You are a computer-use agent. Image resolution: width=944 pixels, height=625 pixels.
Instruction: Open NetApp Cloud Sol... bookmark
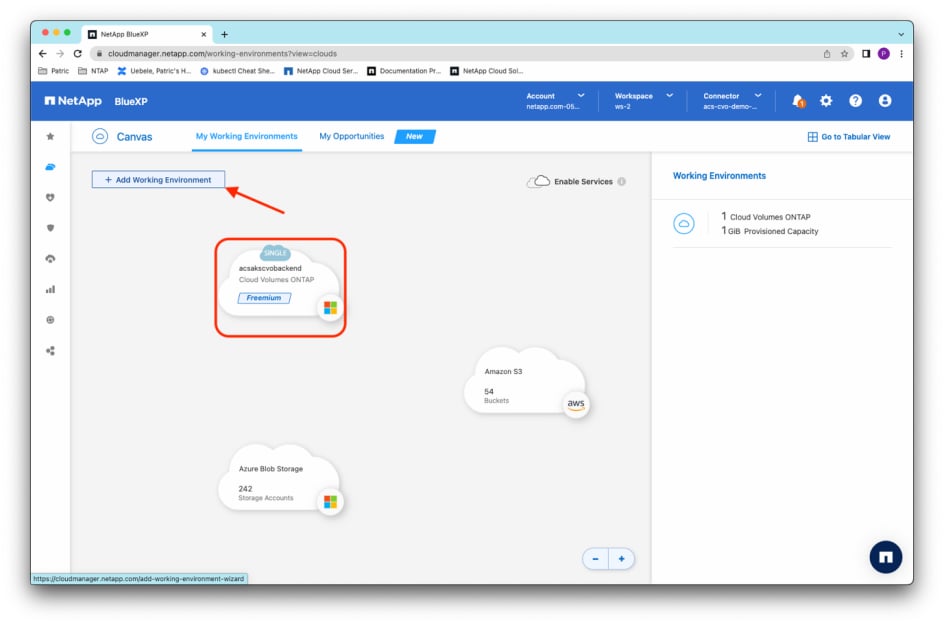[x=487, y=70]
